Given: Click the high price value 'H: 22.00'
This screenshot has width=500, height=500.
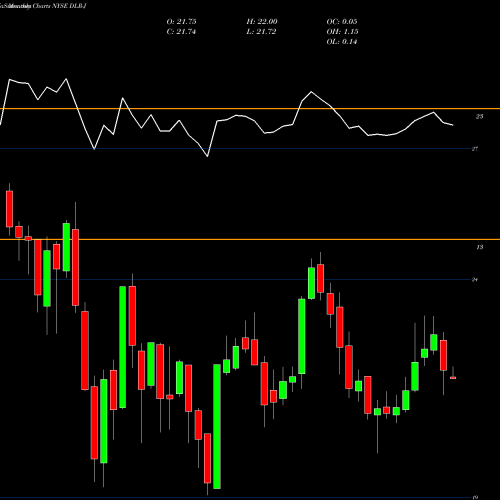Looking at the screenshot, I should 262,22.
